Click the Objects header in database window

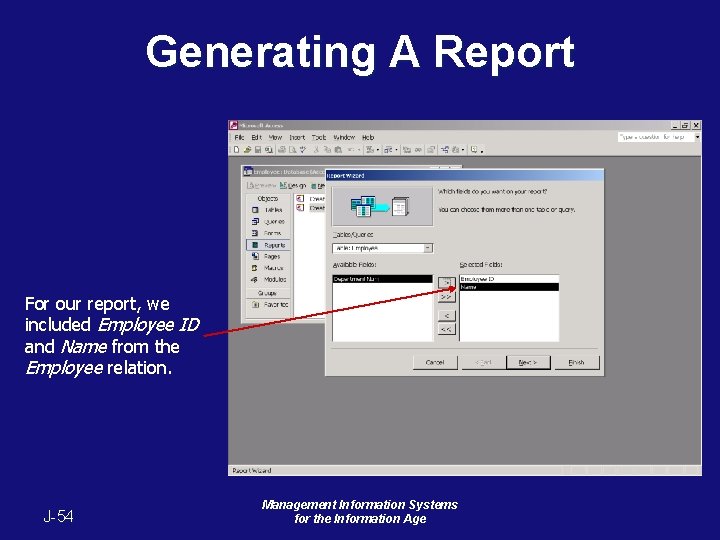pos(268,198)
